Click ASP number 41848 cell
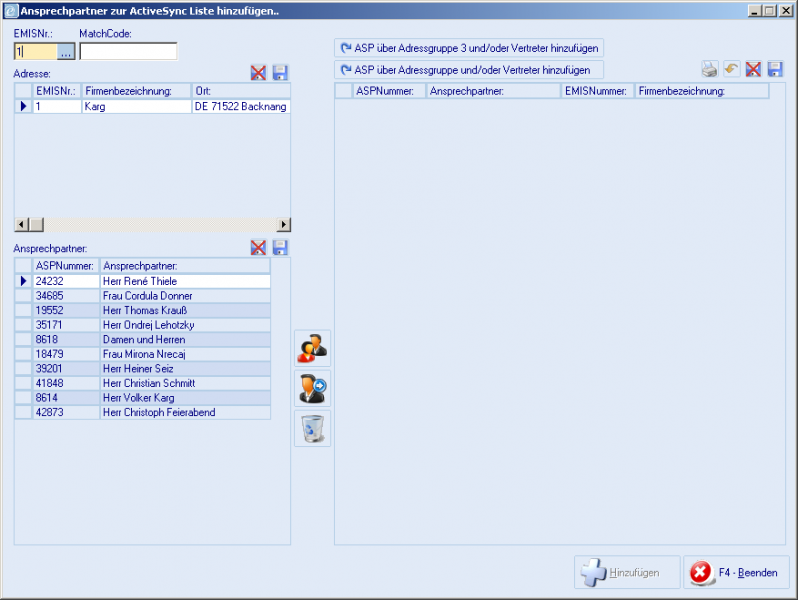This screenshot has width=798, height=600. point(66,383)
